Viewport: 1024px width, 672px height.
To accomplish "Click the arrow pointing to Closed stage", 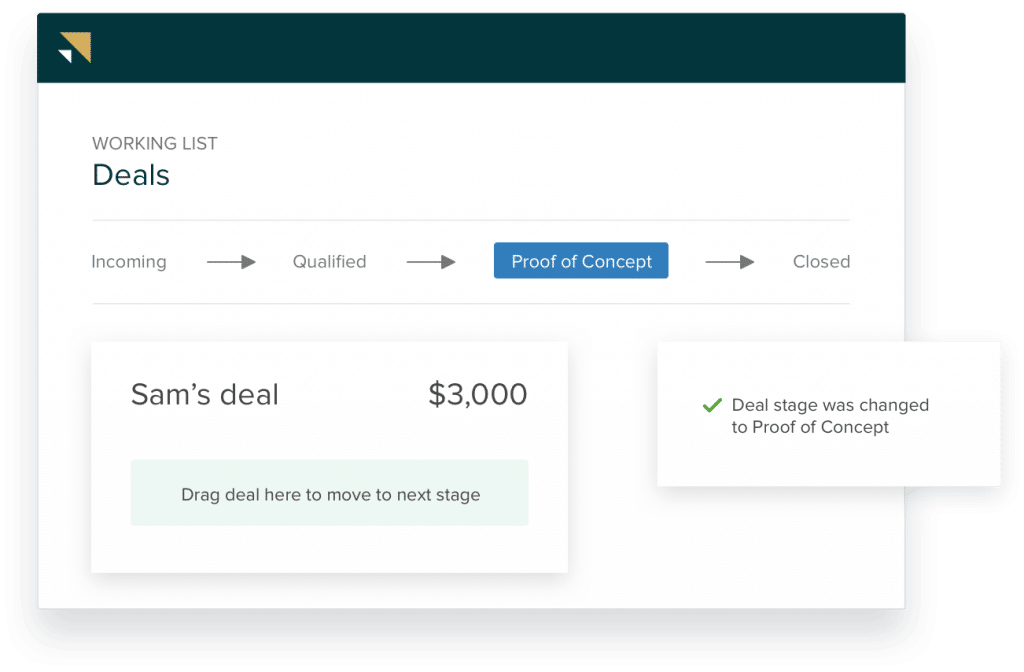I will pyautogui.click(x=730, y=262).
